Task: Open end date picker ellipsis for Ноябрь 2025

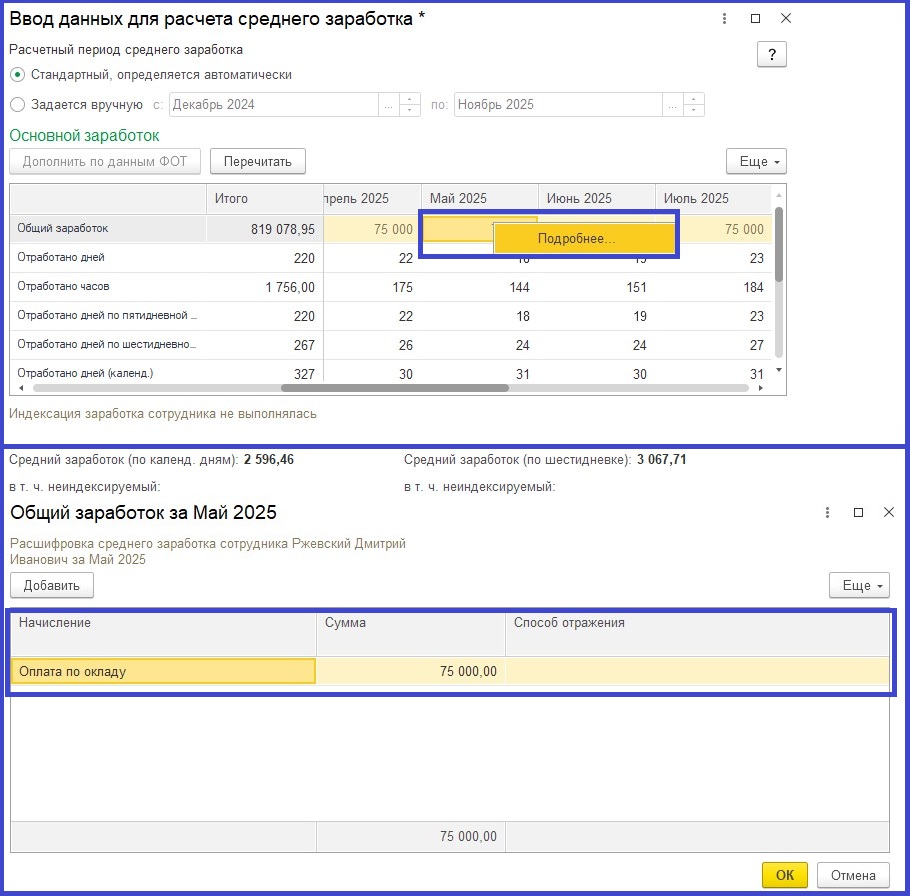Action: point(672,105)
